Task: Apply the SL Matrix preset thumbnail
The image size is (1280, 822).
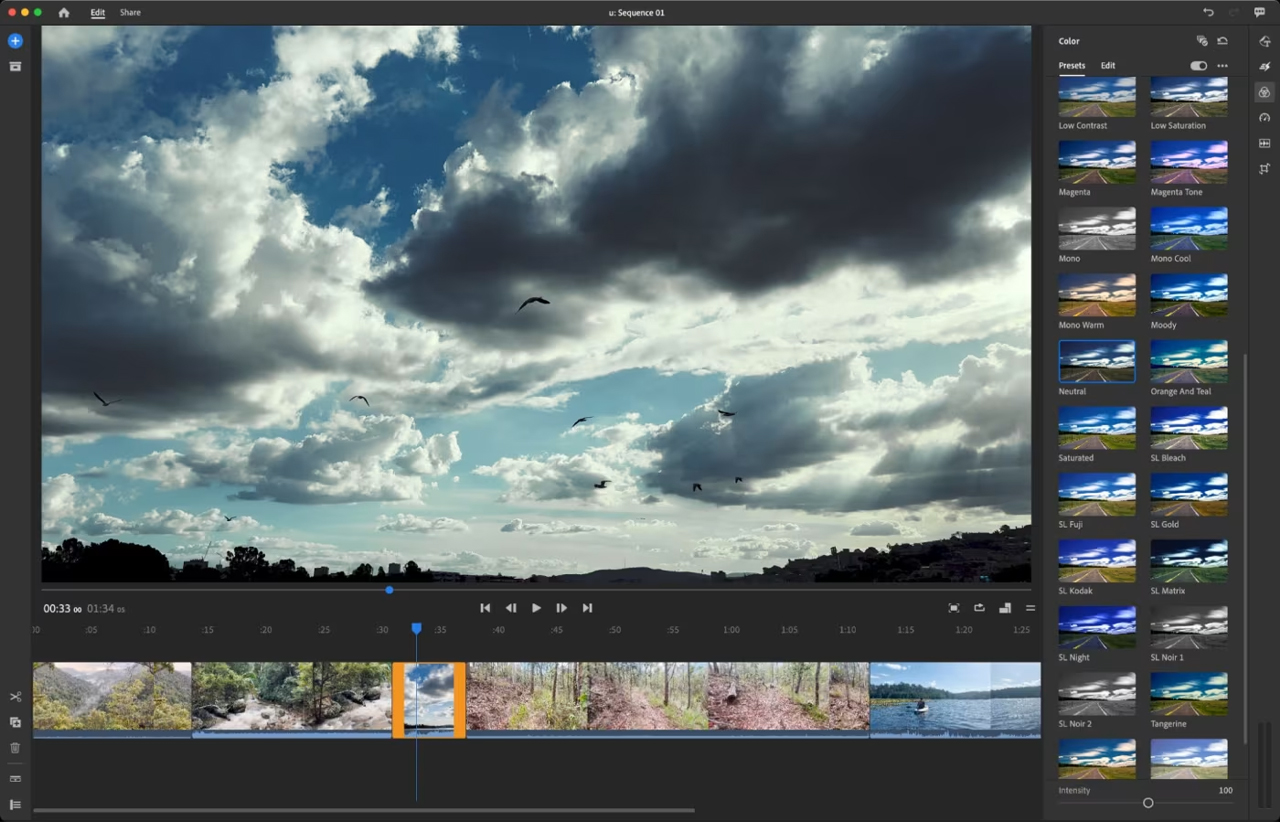Action: [1189, 561]
